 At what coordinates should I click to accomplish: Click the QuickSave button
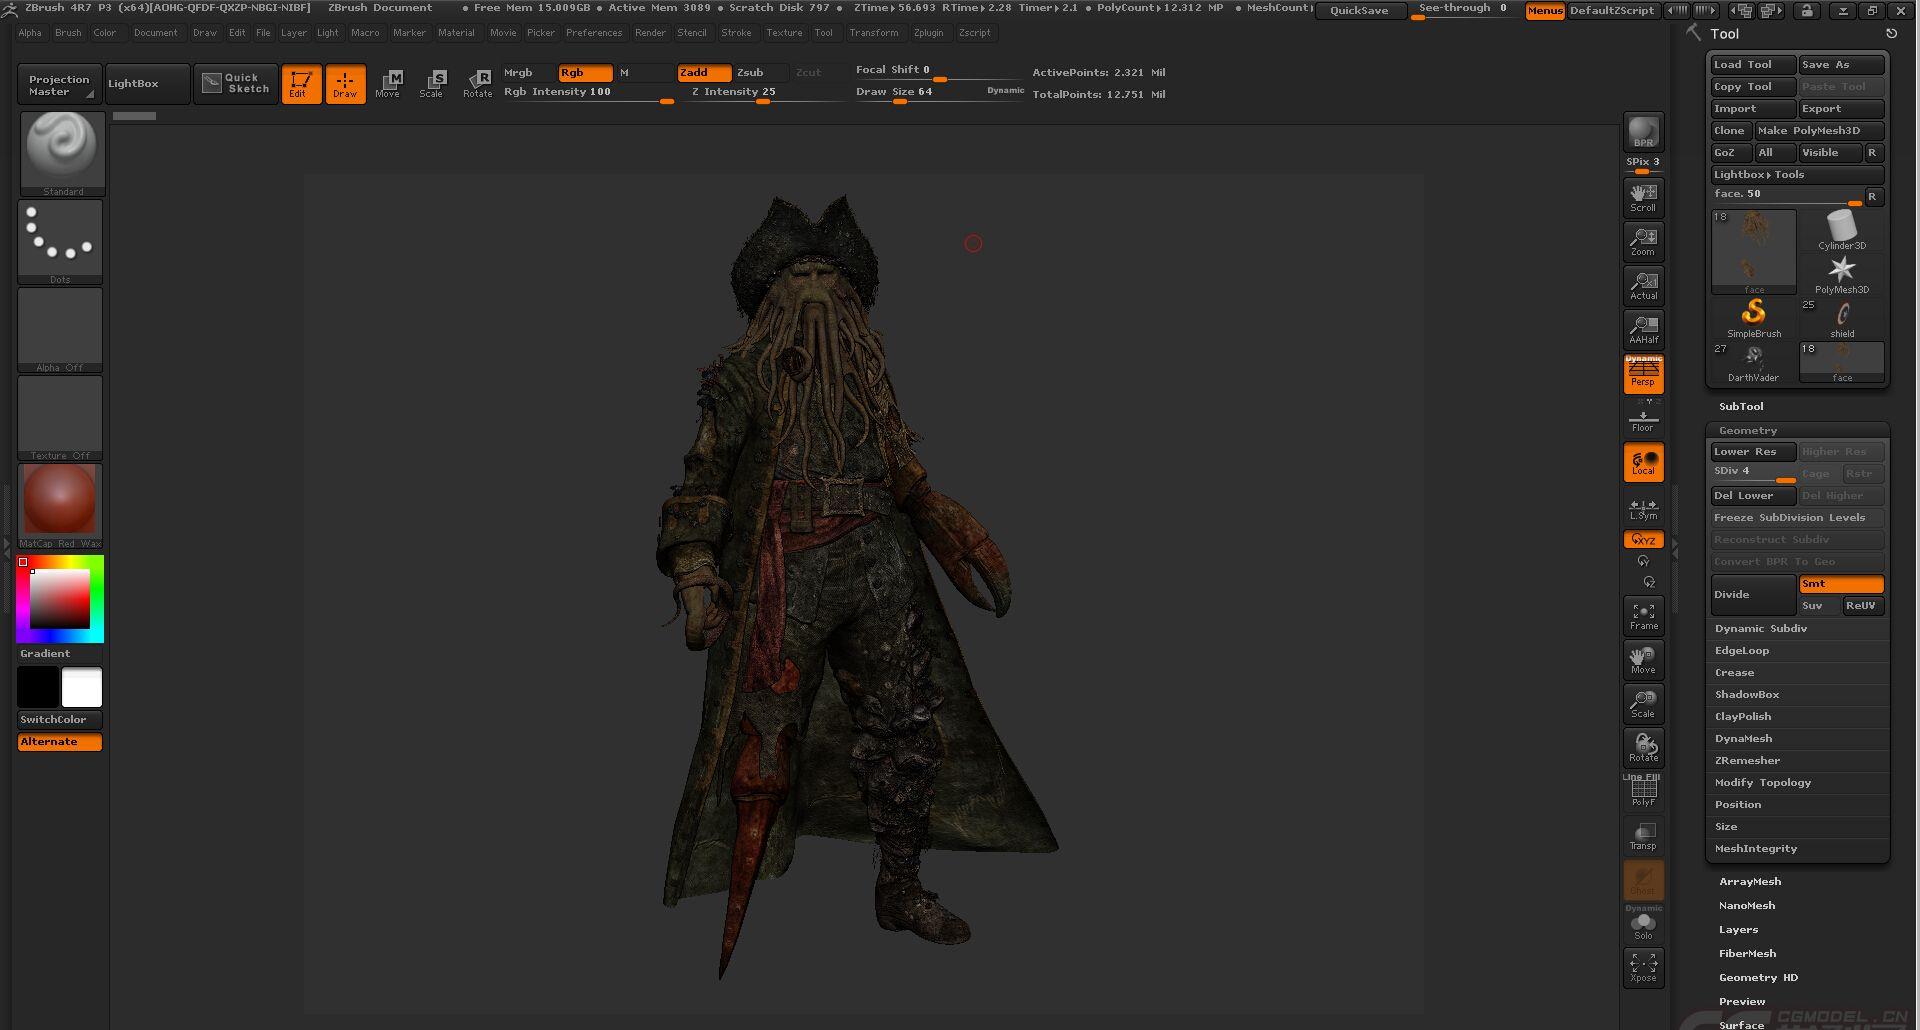click(1359, 11)
